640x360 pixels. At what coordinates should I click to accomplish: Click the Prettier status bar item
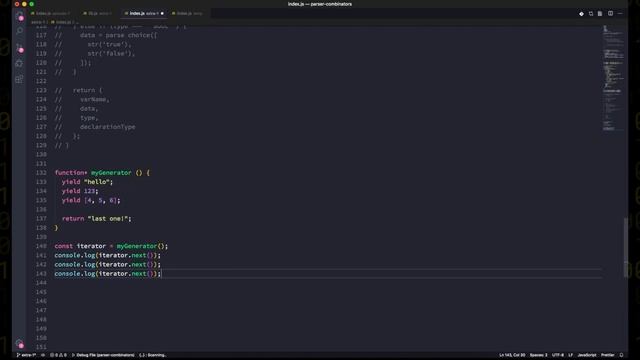pyautogui.click(x=607, y=355)
